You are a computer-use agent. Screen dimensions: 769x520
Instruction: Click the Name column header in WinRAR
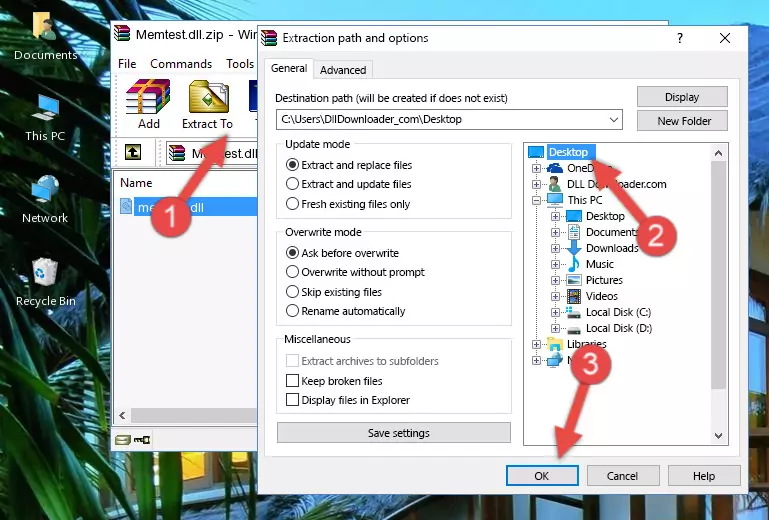tap(136, 183)
